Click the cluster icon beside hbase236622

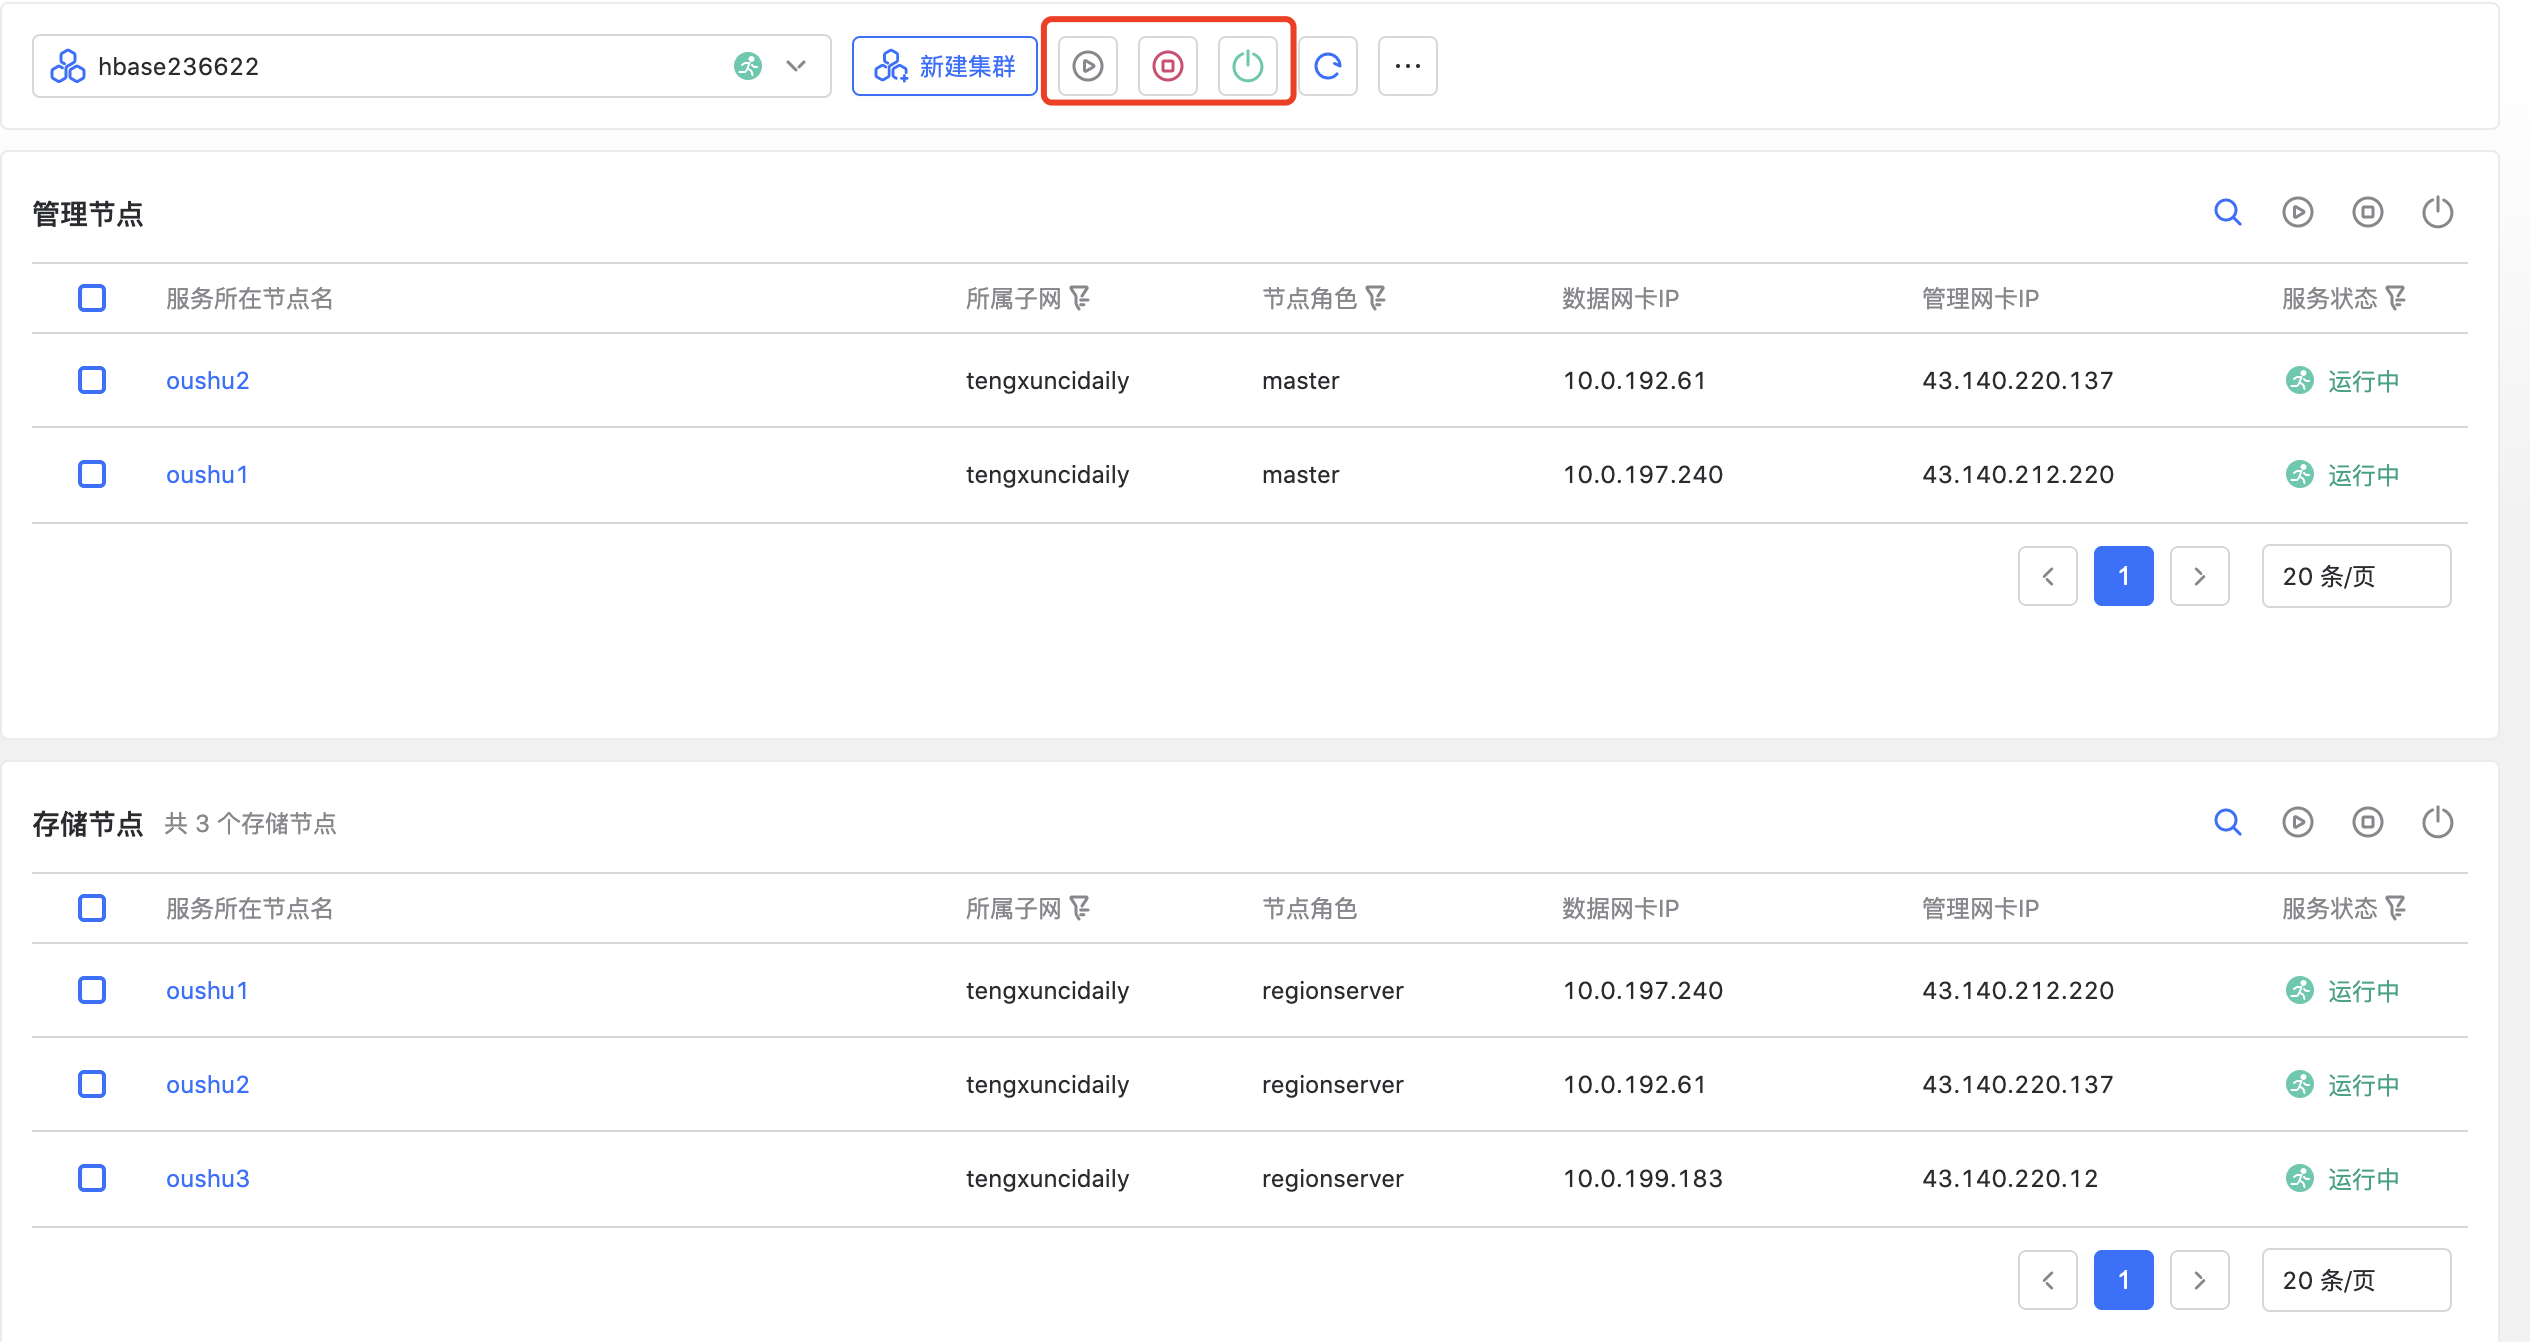click(x=68, y=66)
